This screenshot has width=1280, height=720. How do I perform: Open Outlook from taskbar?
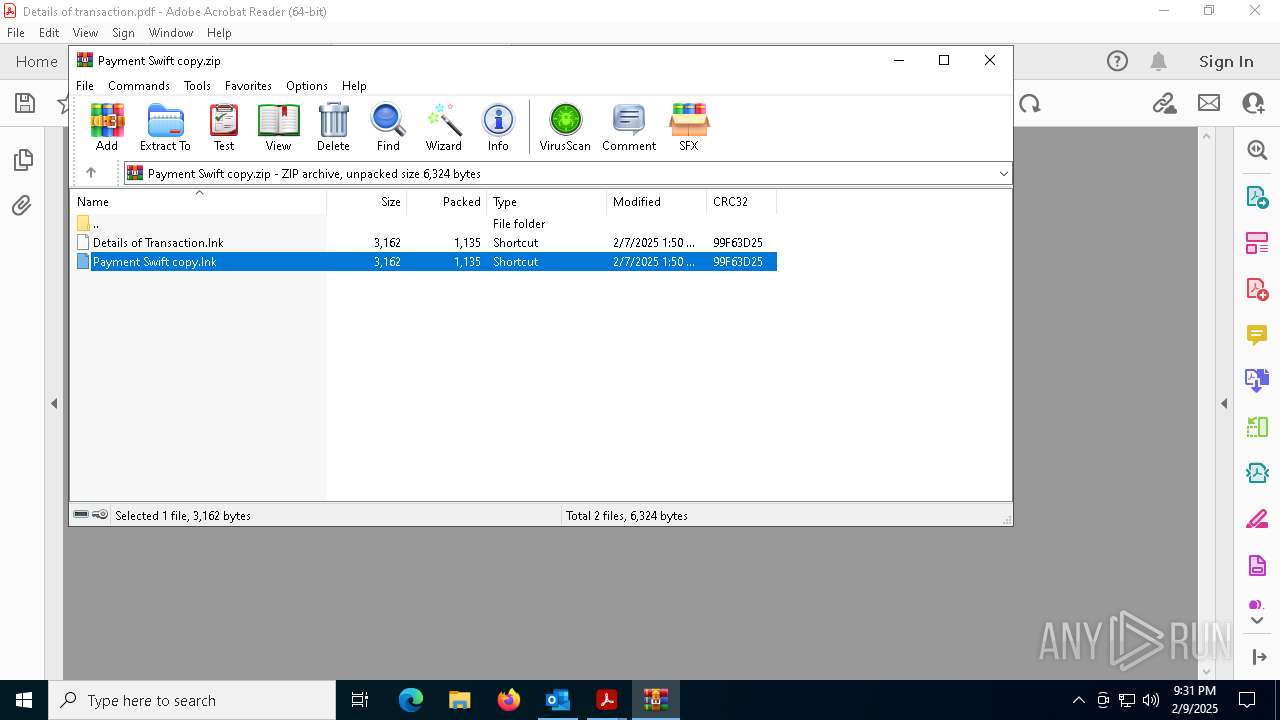(x=558, y=700)
